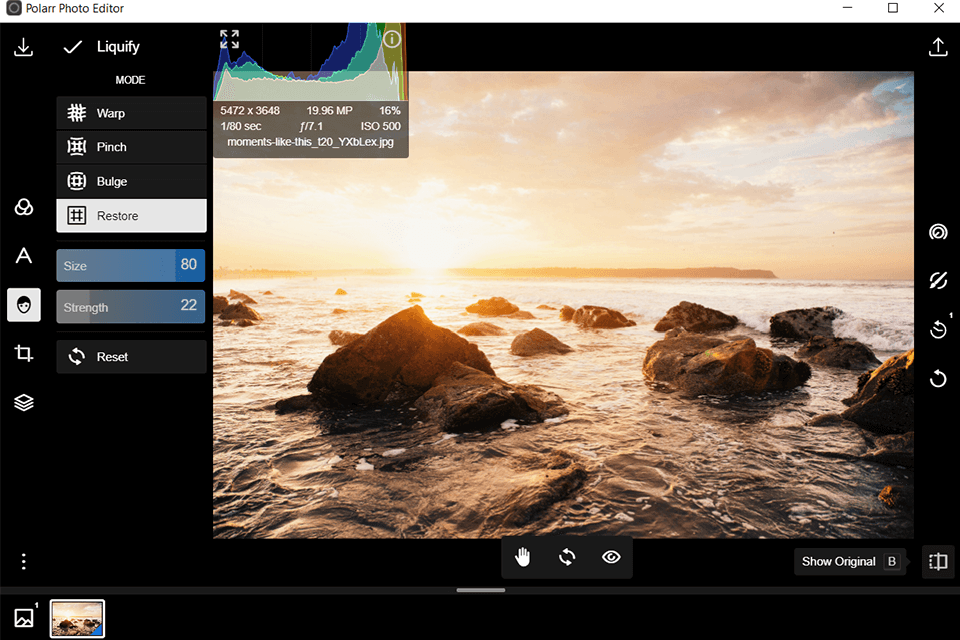Open the face retouch panel

point(23,305)
